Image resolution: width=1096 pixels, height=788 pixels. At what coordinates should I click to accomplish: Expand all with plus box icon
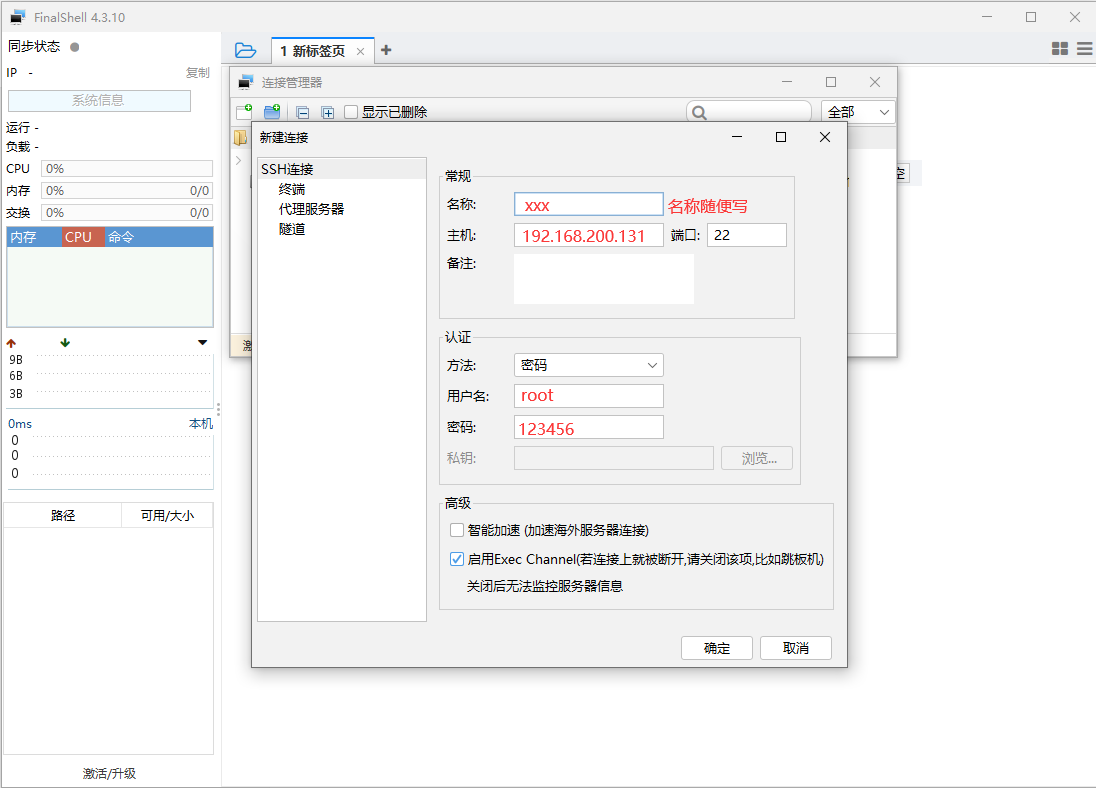[x=327, y=113]
